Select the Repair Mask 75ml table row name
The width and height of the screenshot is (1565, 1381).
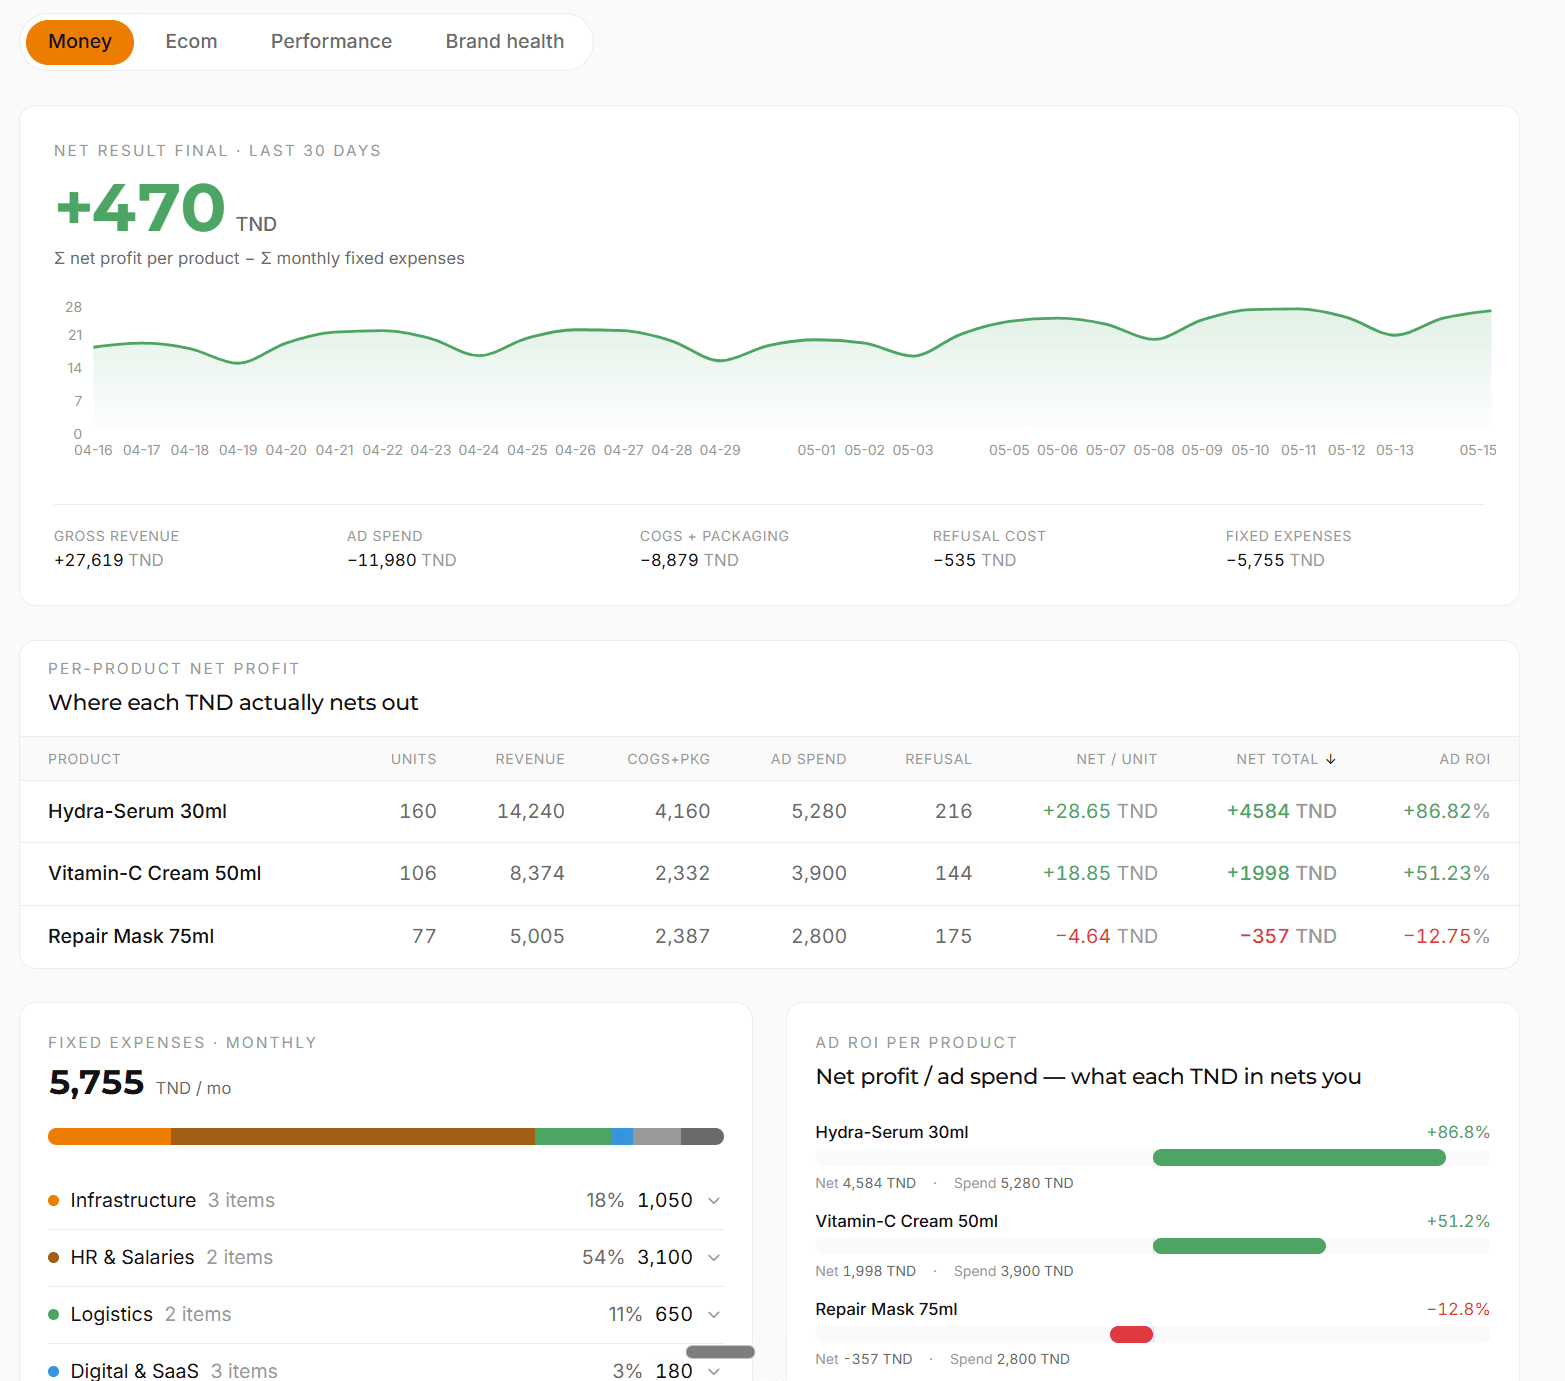click(x=131, y=936)
